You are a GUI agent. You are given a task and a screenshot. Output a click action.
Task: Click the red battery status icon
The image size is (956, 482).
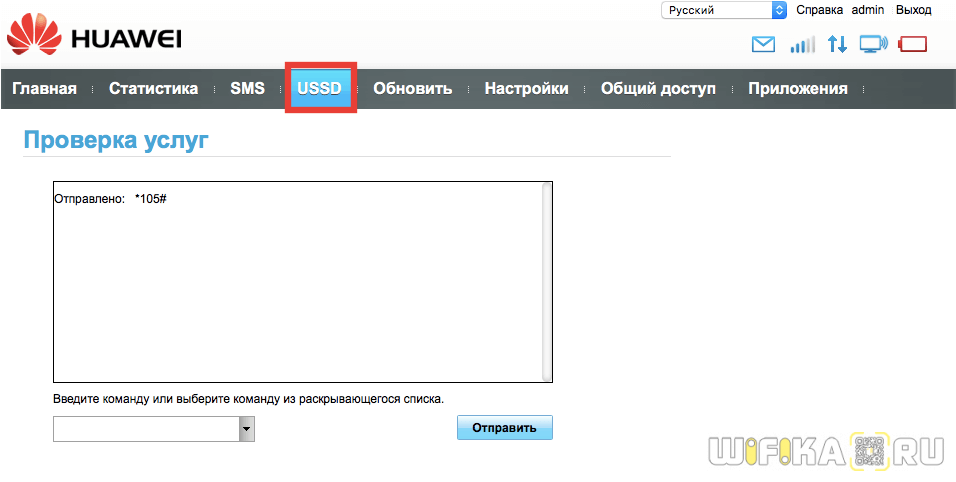pyautogui.click(x=913, y=44)
